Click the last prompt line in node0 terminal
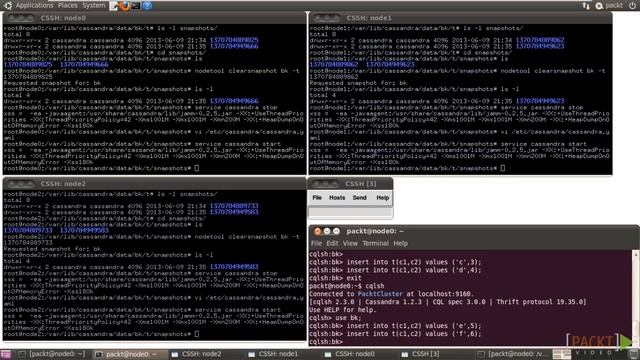Screen dimensions: 640x360 (101, 168)
